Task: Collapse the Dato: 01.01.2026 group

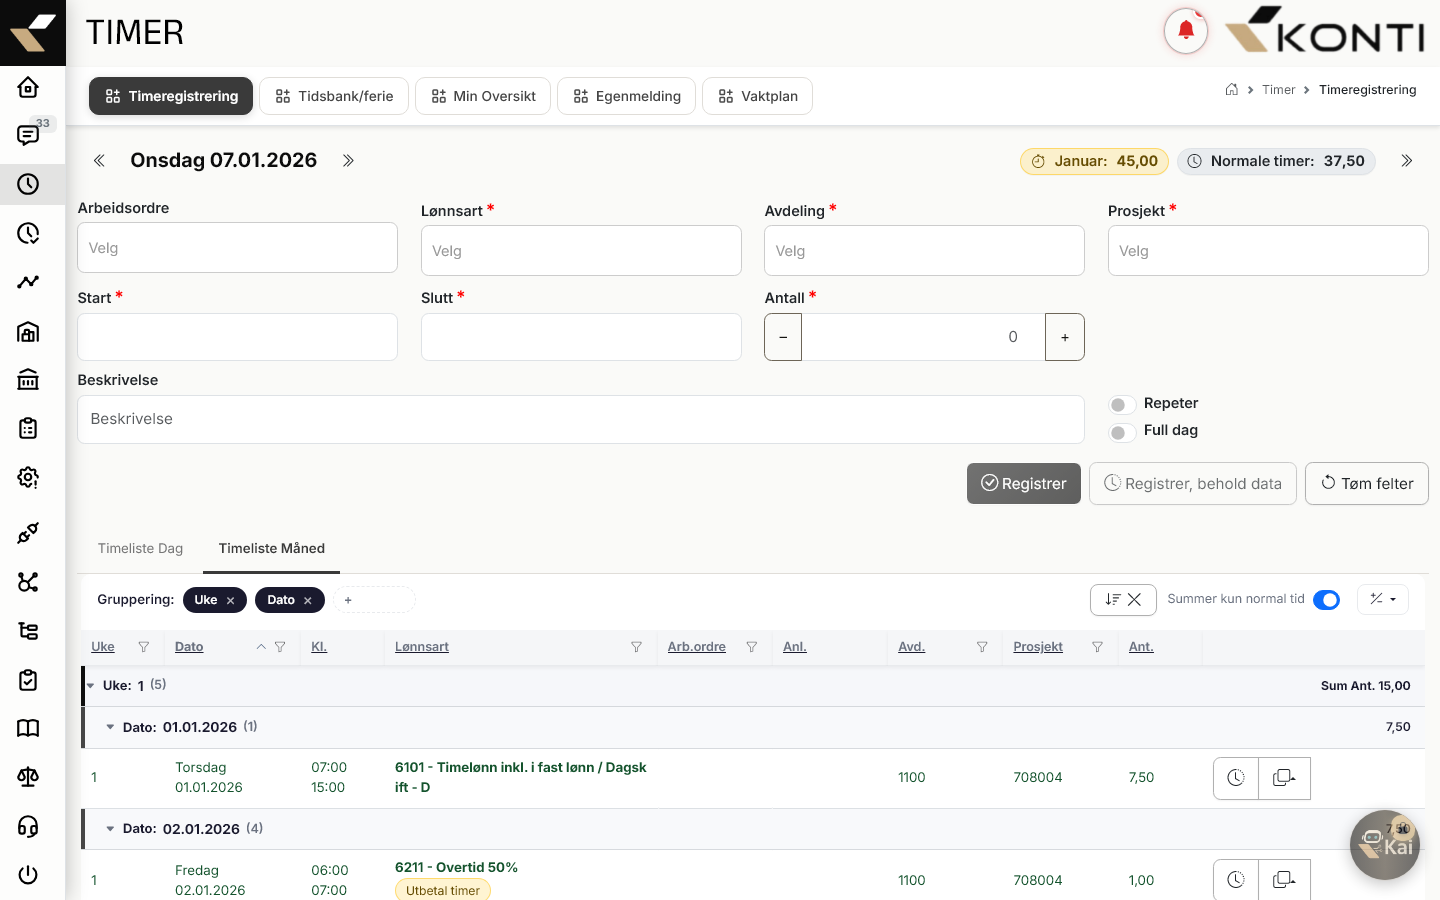Action: [110, 727]
